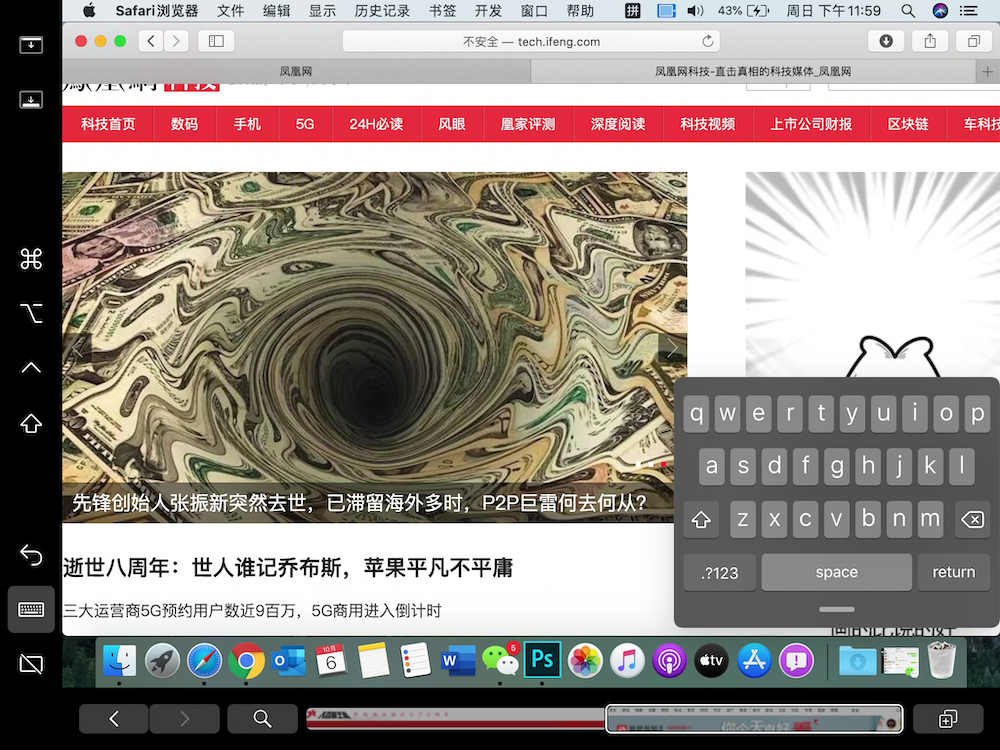1000x750 pixels.
Task: Reload the page in address bar
Action: 708,41
